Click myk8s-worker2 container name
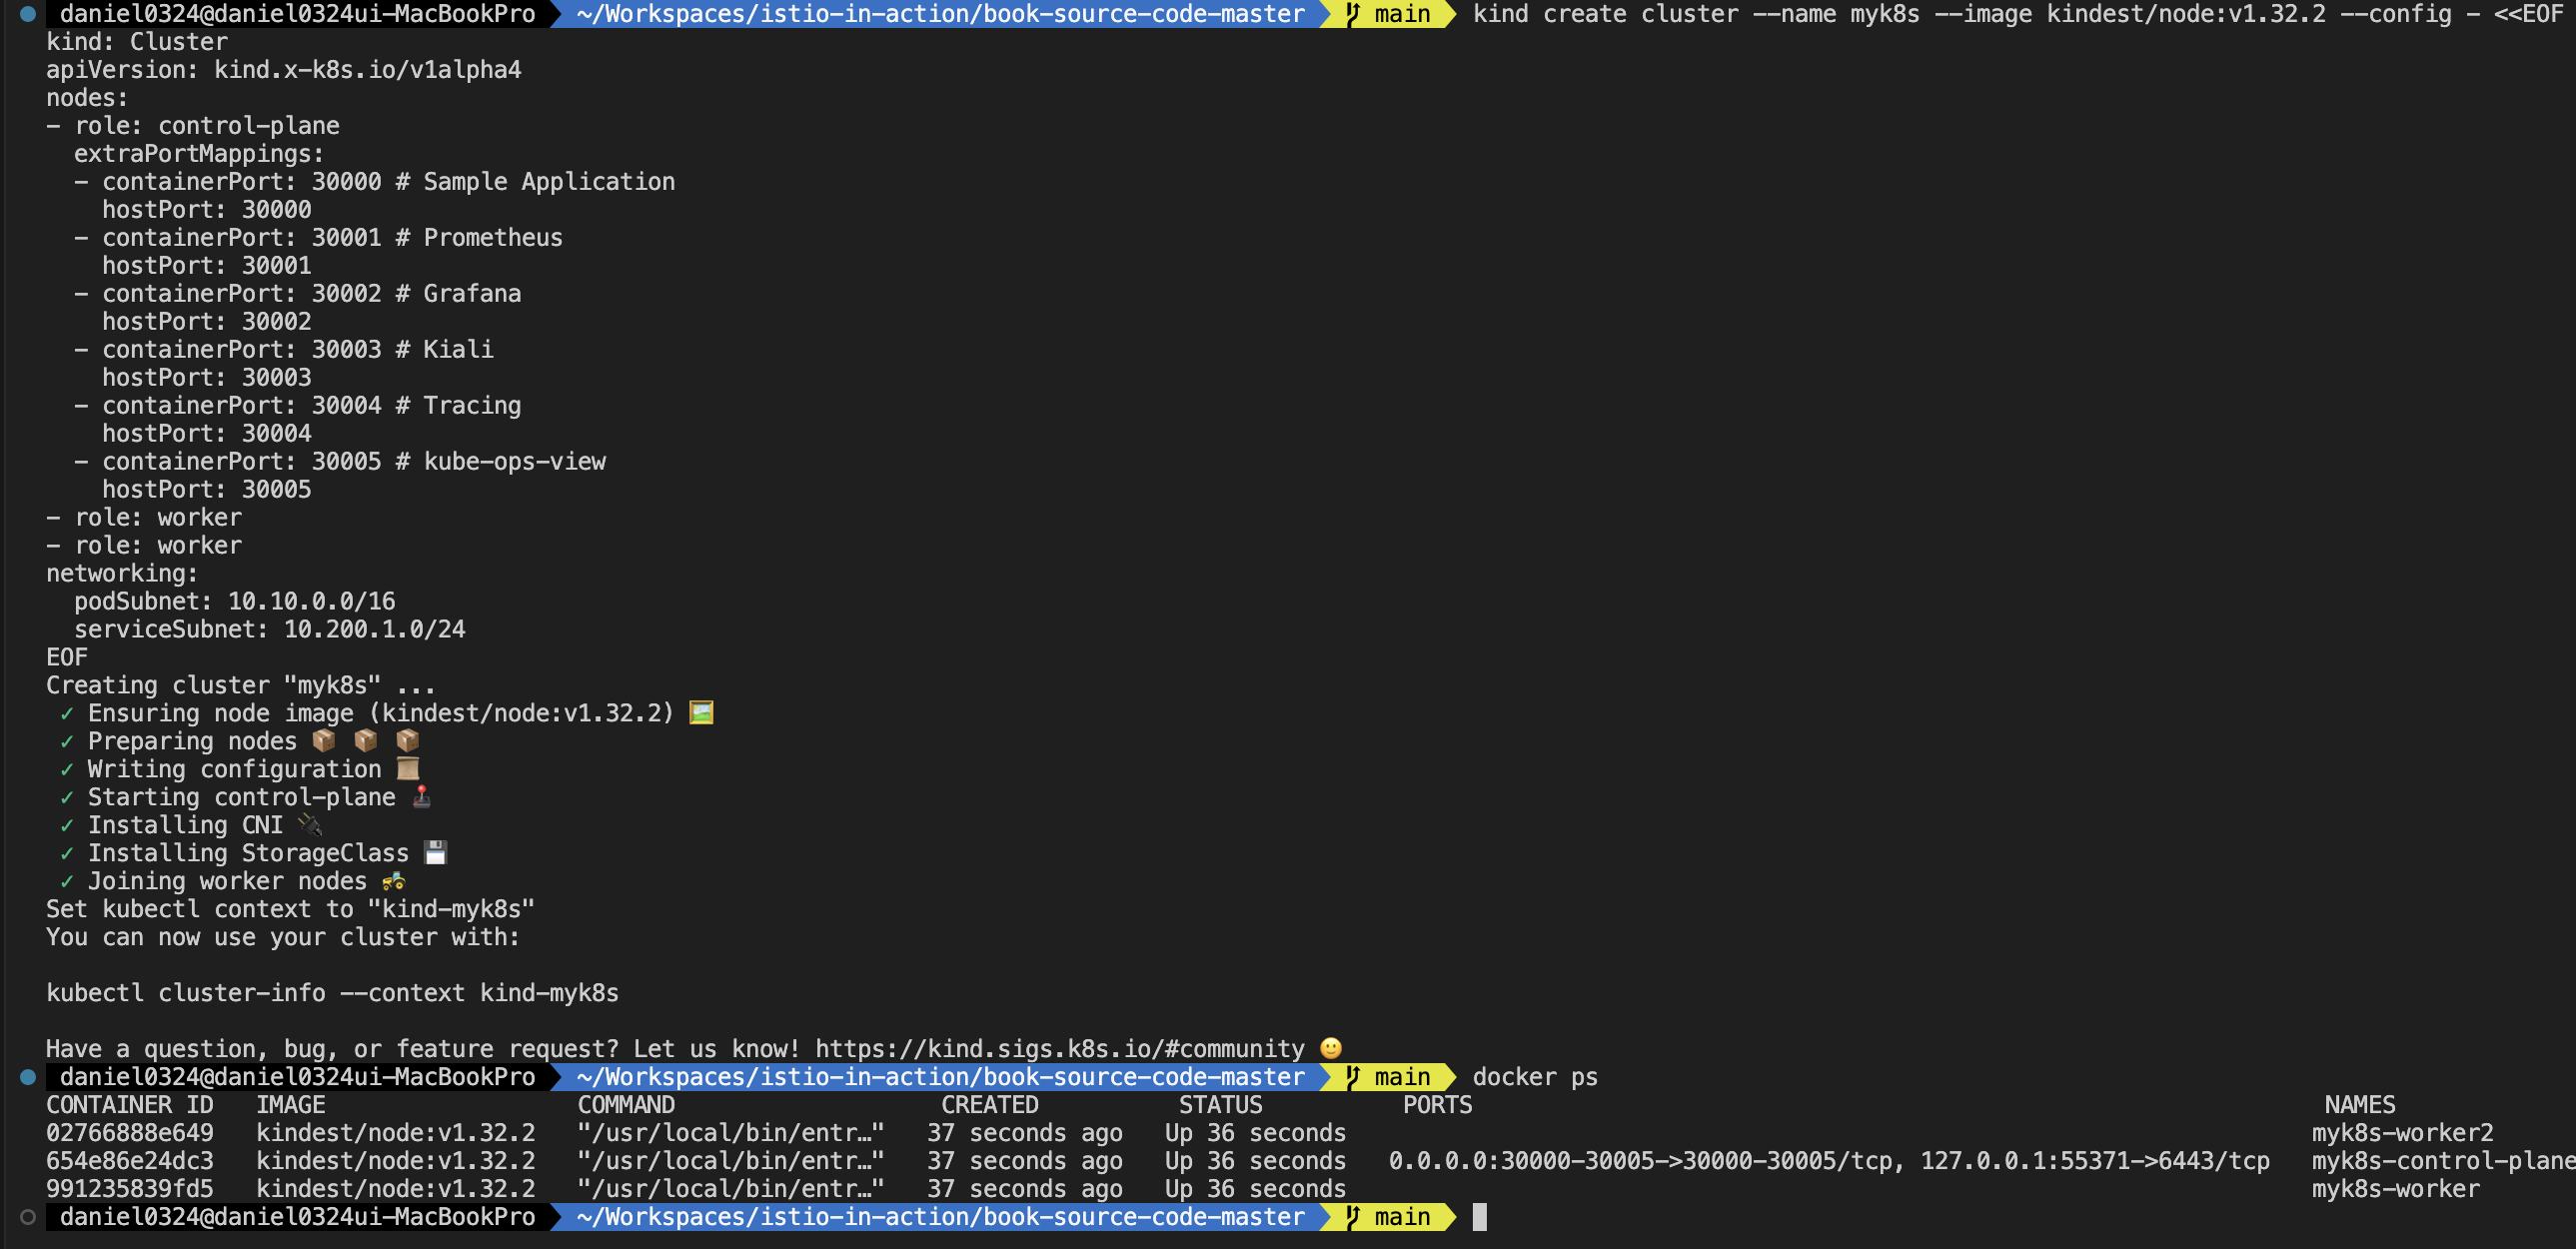 point(2402,1133)
